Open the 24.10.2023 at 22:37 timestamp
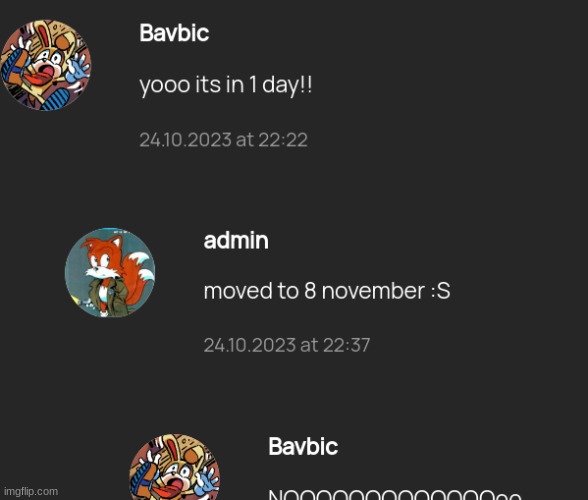This screenshot has width=588, height=500. pos(287,345)
